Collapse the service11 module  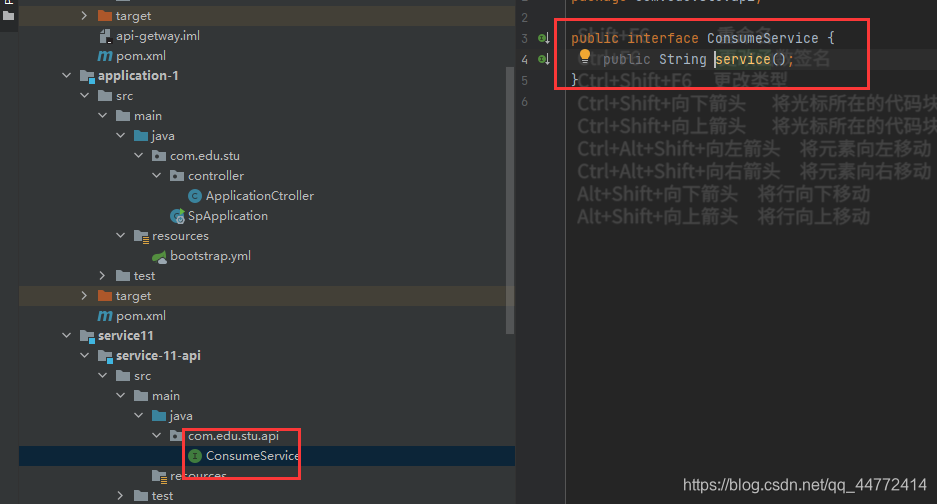coord(66,335)
